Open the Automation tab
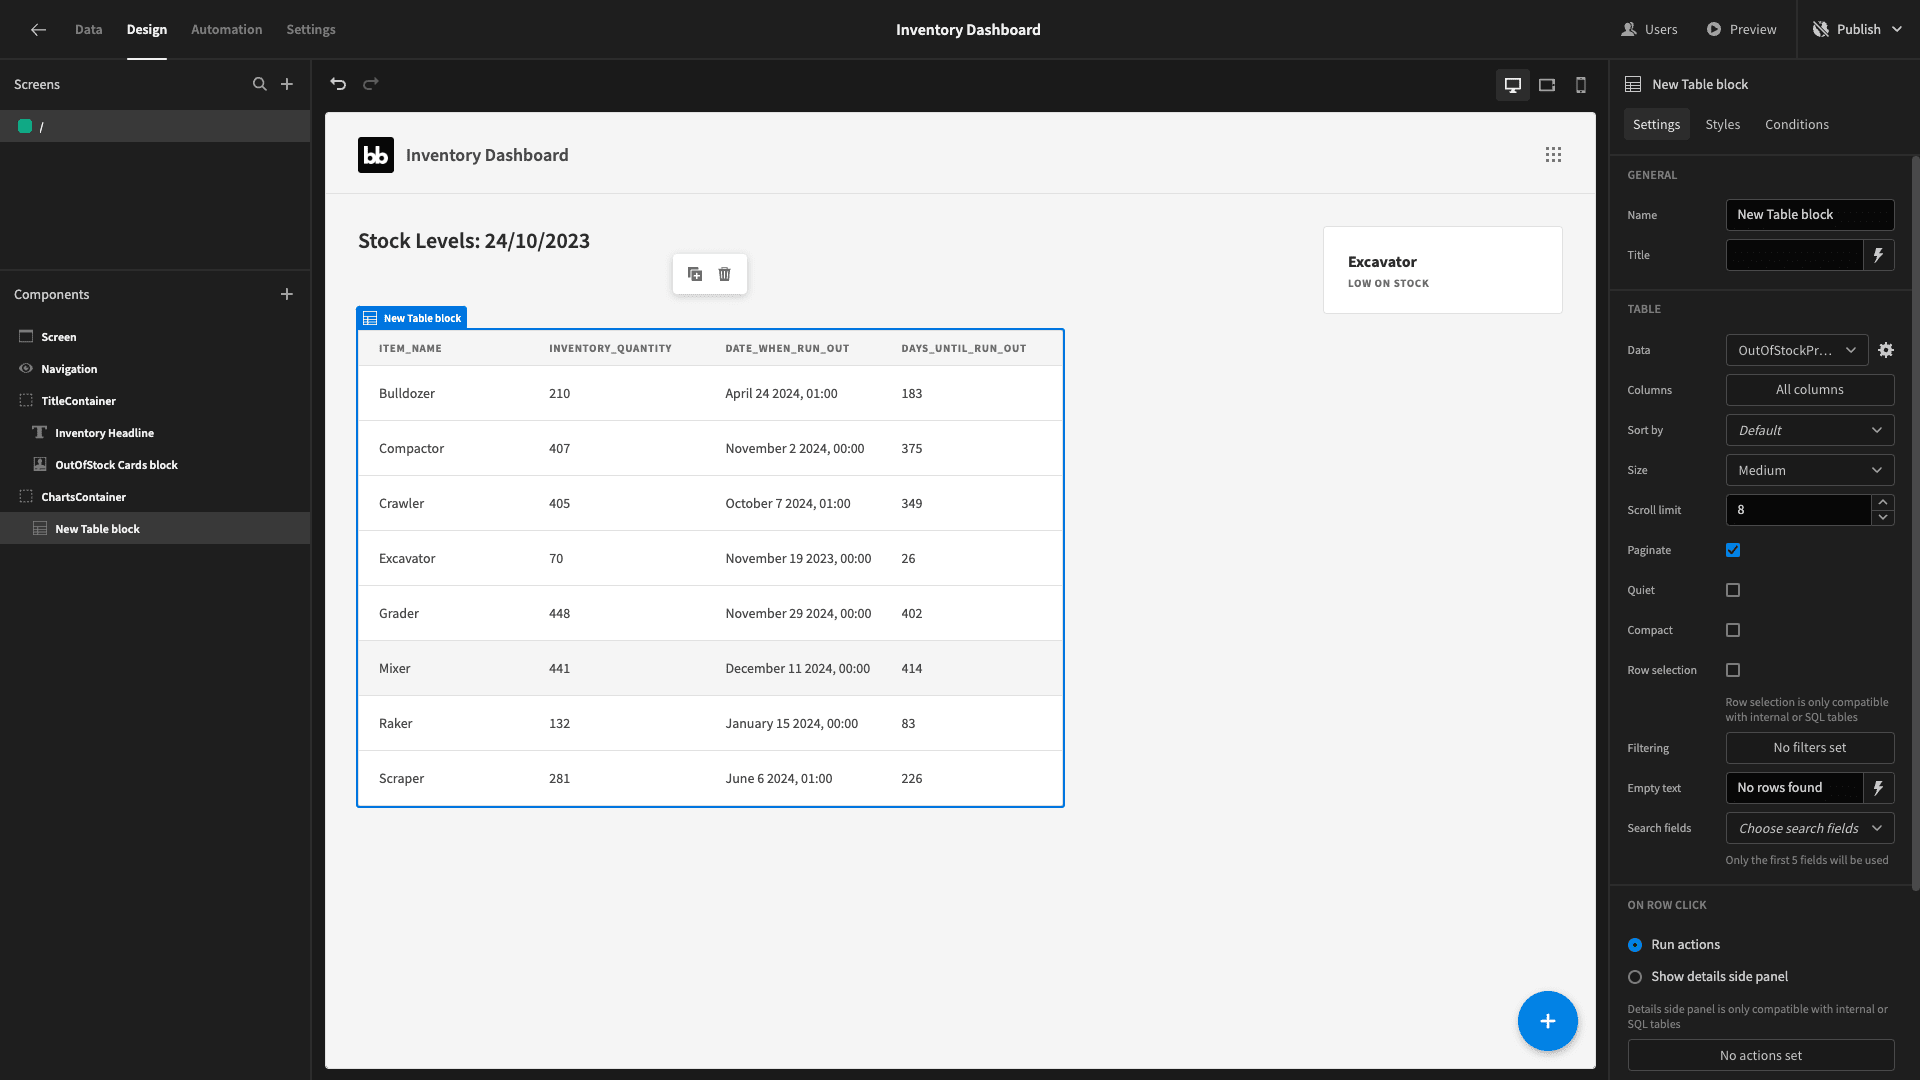This screenshot has height=1080, width=1920. click(227, 29)
